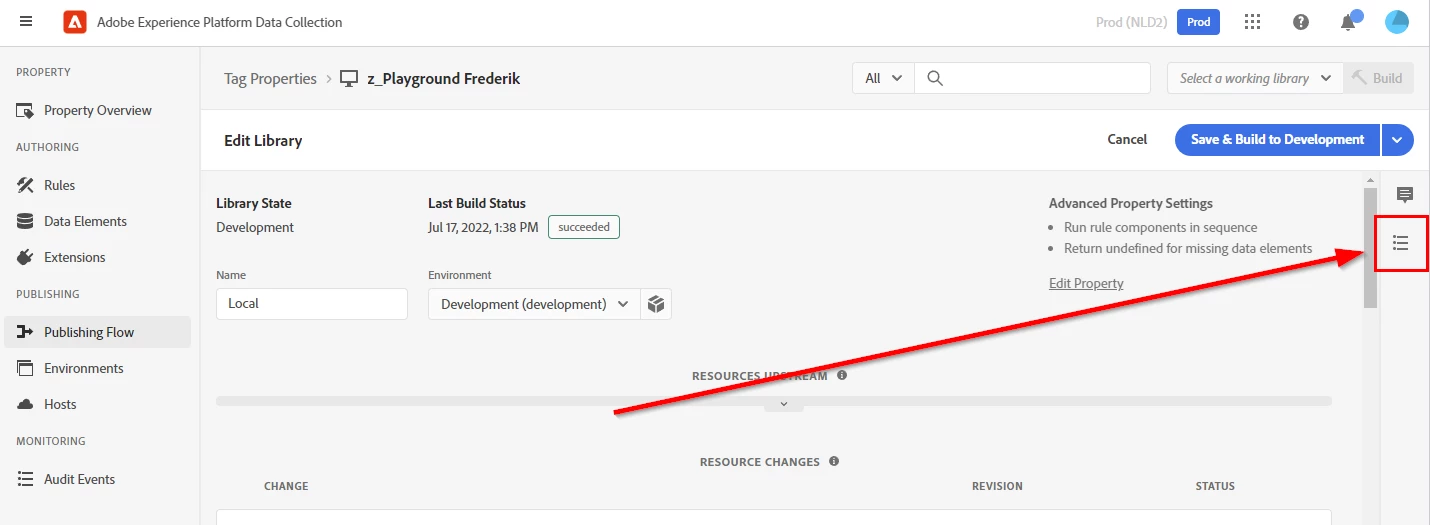
Task: Open the help question mark icon
Action: click(x=1301, y=22)
